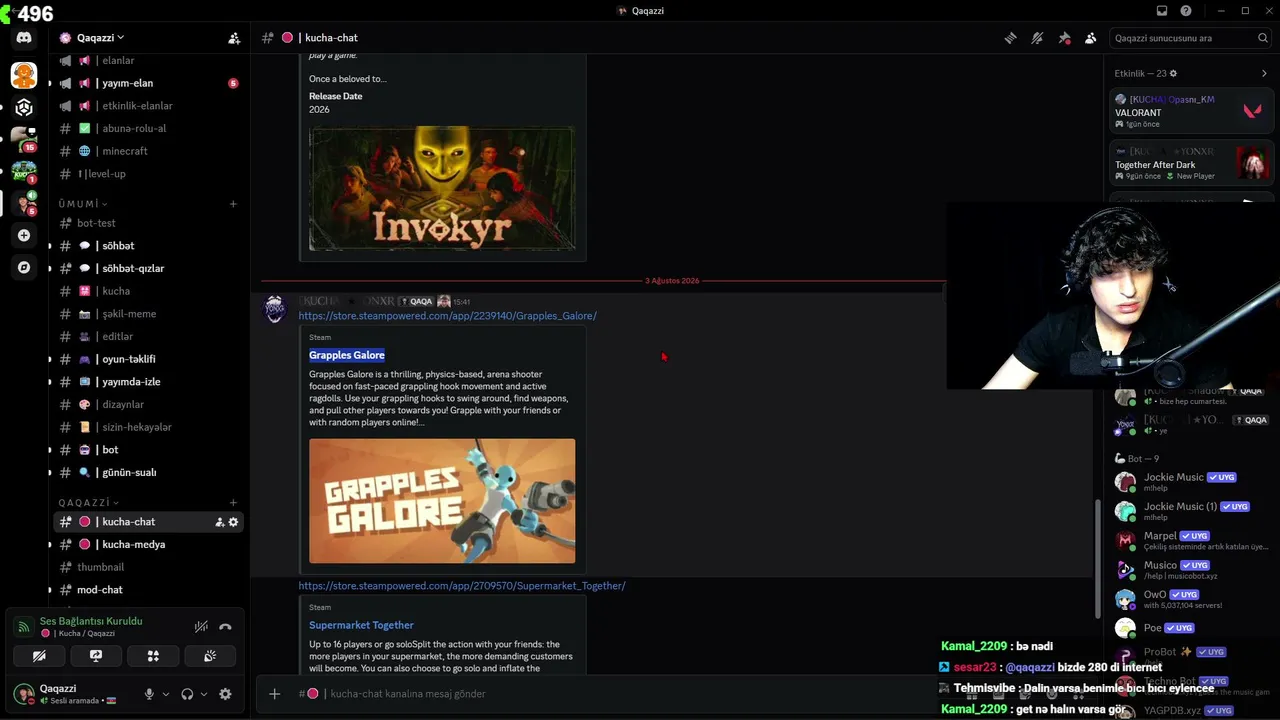Open Discord direct messages home icon
Image resolution: width=1280 pixels, height=720 pixels.
24,38
